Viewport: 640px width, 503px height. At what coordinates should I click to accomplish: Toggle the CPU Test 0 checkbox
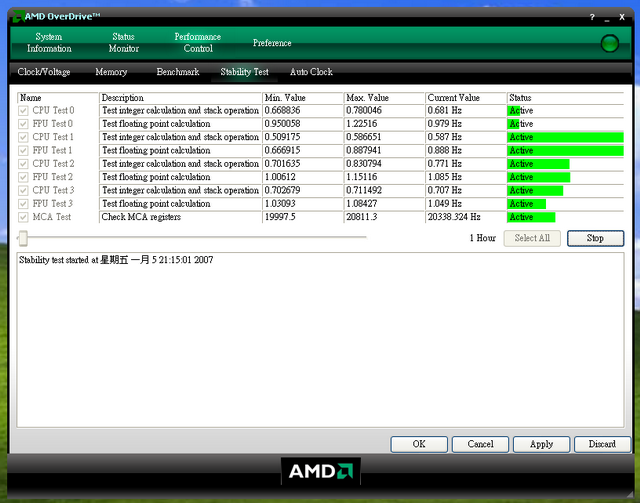tap(23, 111)
